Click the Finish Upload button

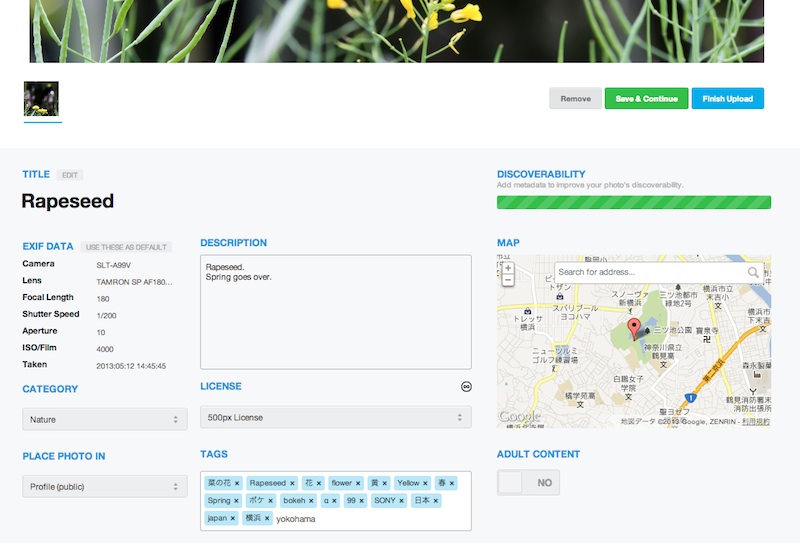pyautogui.click(x=727, y=99)
